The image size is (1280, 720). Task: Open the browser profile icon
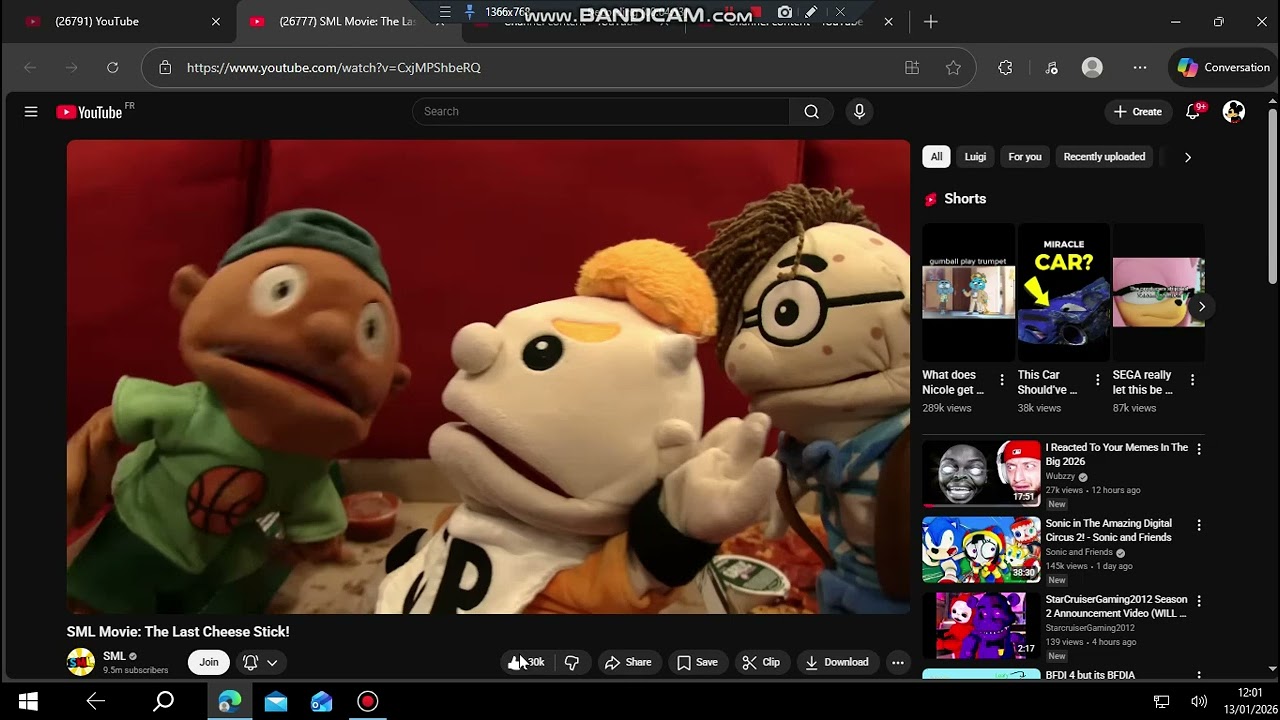pos(1092,67)
